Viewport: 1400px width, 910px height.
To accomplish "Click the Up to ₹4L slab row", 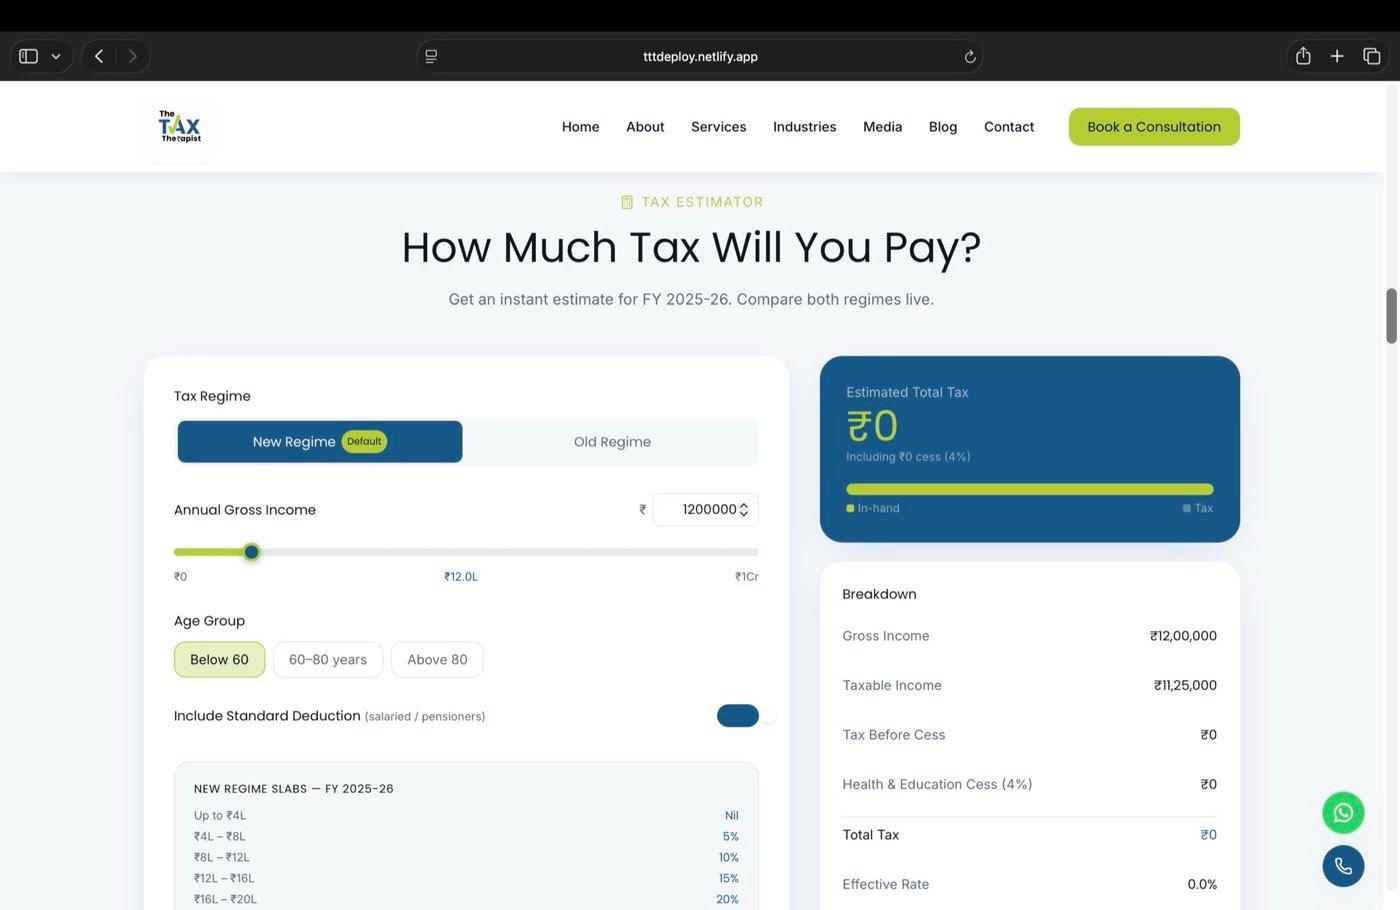I will click(x=466, y=815).
